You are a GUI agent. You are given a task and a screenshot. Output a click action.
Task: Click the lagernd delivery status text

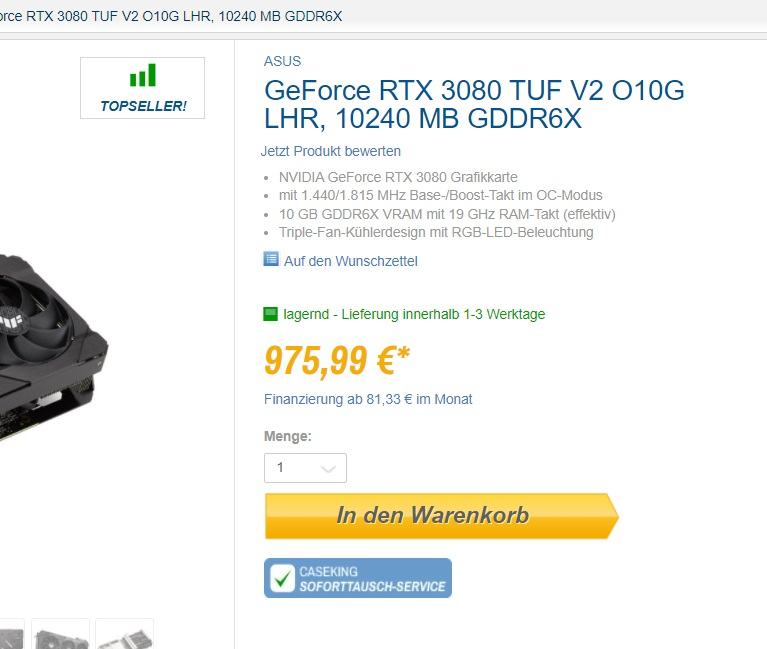coord(414,314)
